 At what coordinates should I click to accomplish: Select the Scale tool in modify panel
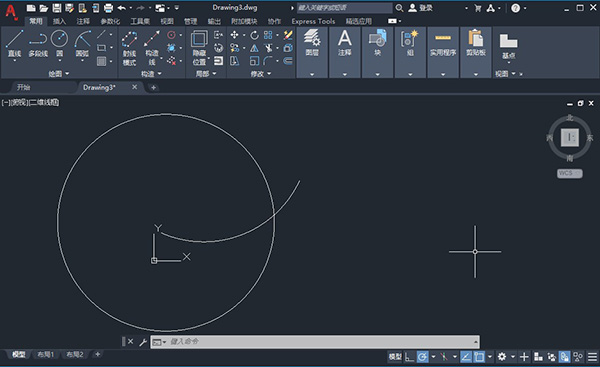[254, 60]
